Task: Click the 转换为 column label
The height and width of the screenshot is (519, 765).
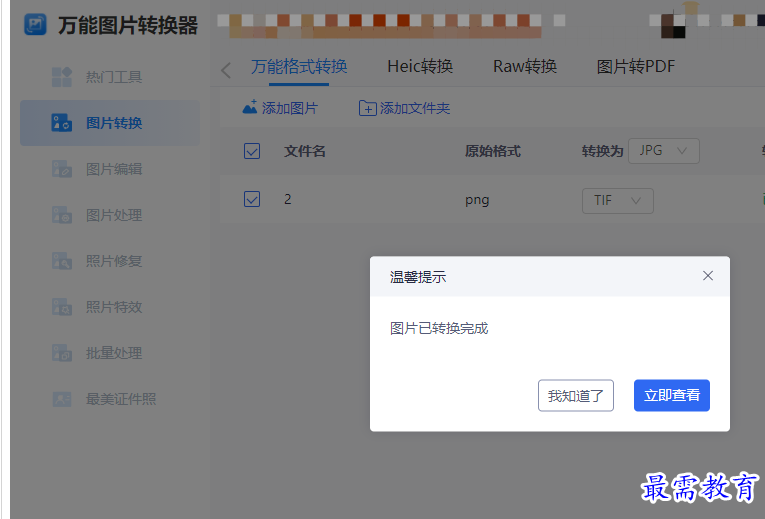Action: [603, 151]
